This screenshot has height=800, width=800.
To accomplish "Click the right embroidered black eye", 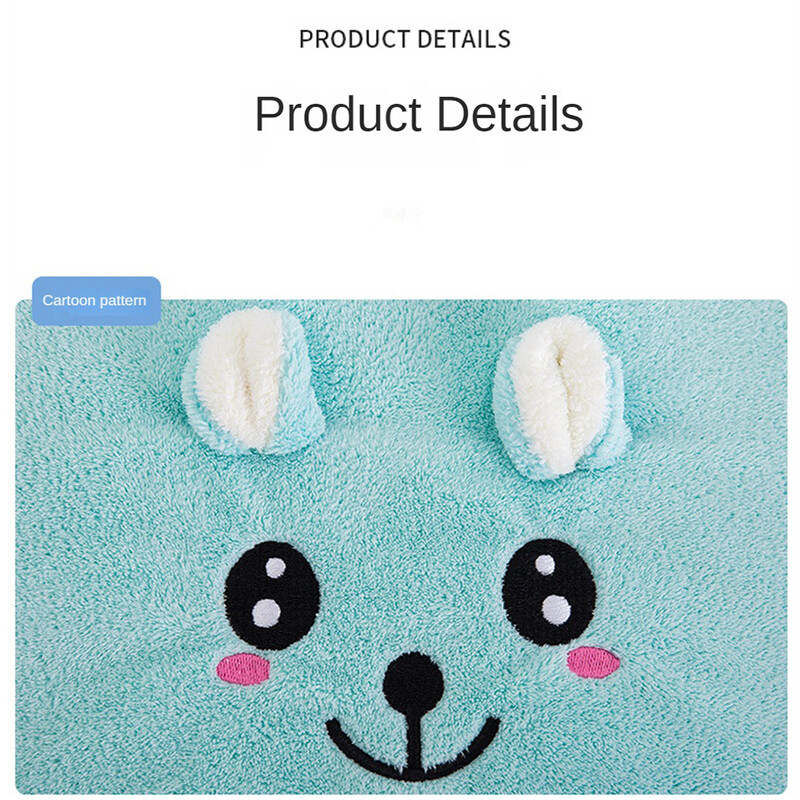I will click(549, 592).
